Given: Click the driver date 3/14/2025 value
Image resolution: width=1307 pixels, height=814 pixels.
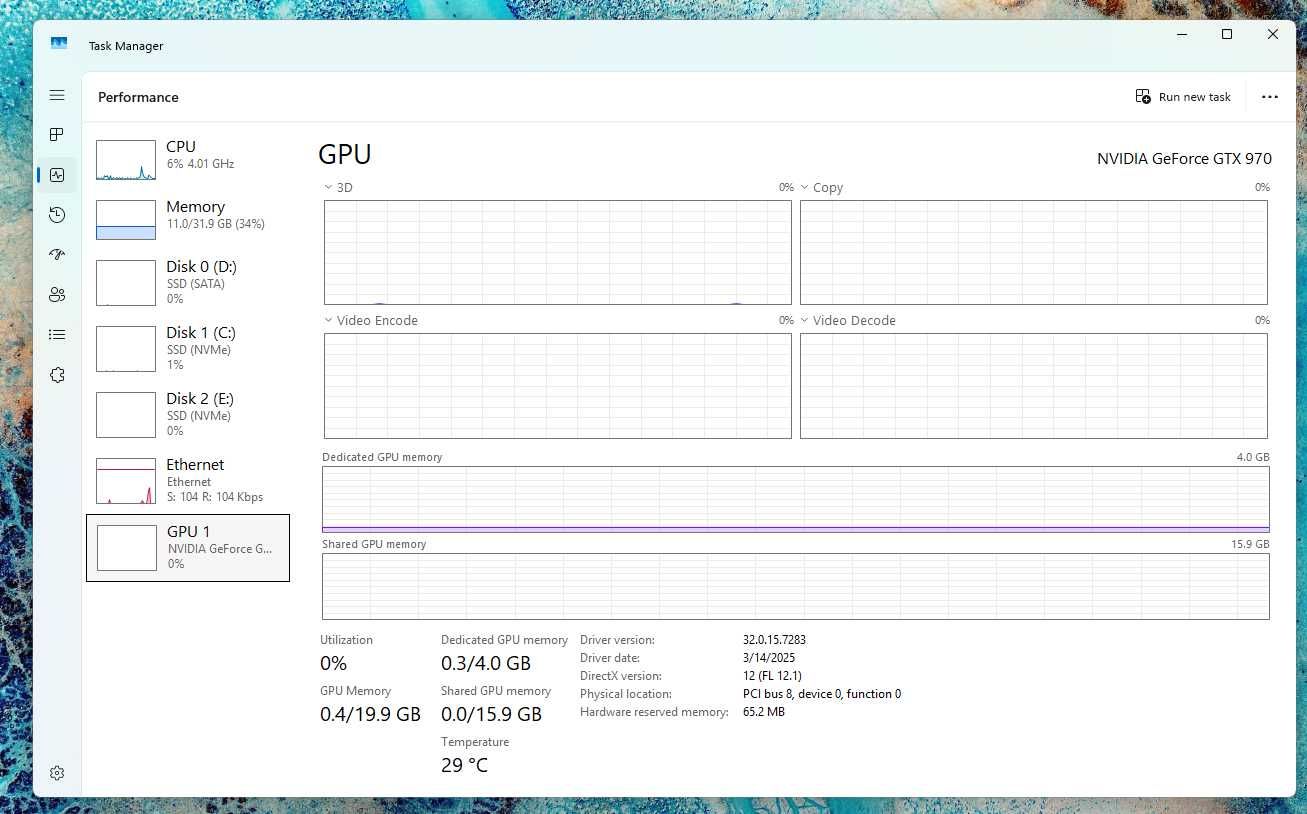Looking at the screenshot, I should coord(769,658).
